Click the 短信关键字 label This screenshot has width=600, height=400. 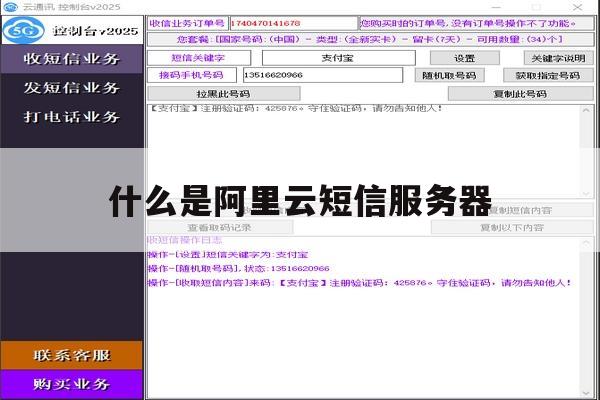point(199,58)
